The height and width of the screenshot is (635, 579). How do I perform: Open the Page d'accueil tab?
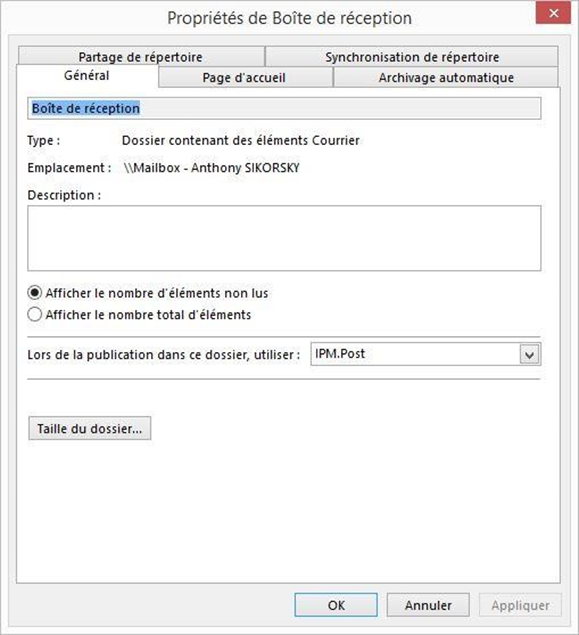(245, 77)
